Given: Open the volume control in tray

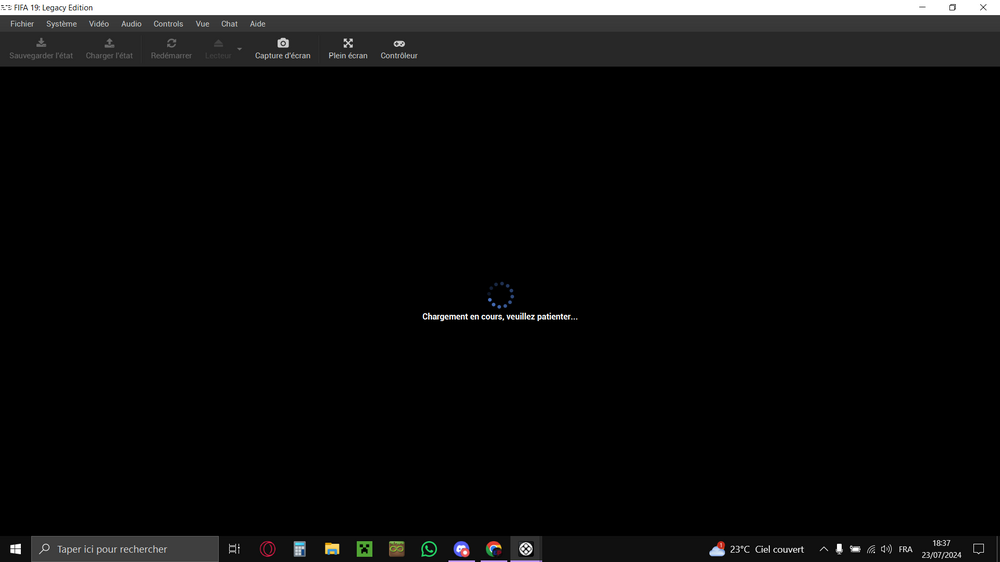Looking at the screenshot, I should click(886, 549).
